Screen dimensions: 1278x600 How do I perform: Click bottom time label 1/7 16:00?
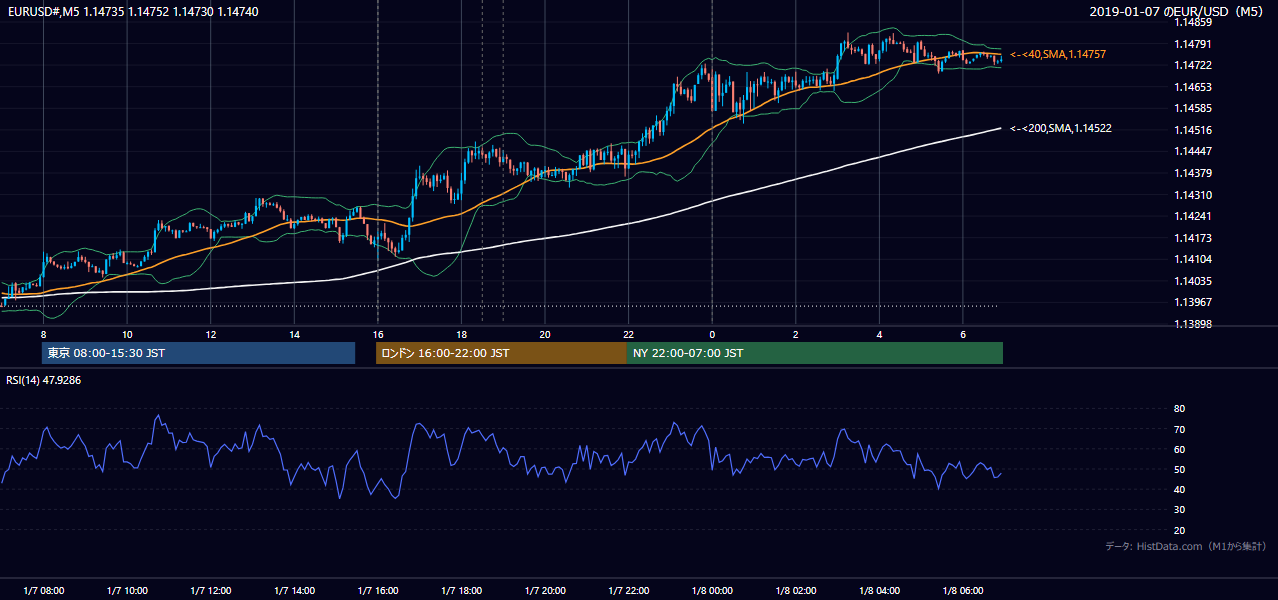pyautogui.click(x=378, y=591)
